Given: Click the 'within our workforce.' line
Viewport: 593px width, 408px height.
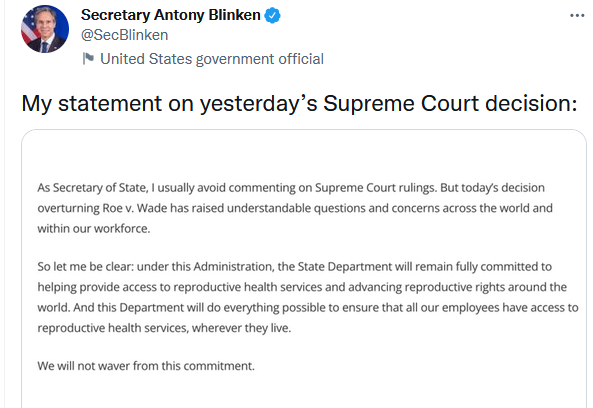Looking at the screenshot, I should coord(94,229).
